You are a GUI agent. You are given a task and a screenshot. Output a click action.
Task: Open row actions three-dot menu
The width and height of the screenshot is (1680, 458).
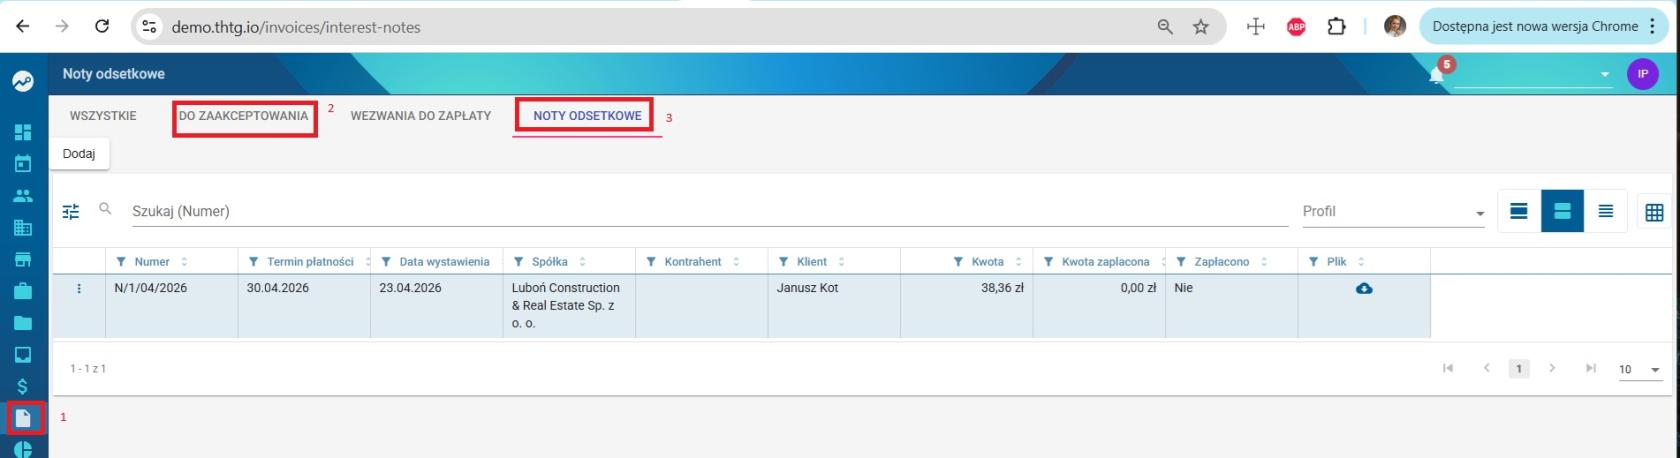(79, 288)
